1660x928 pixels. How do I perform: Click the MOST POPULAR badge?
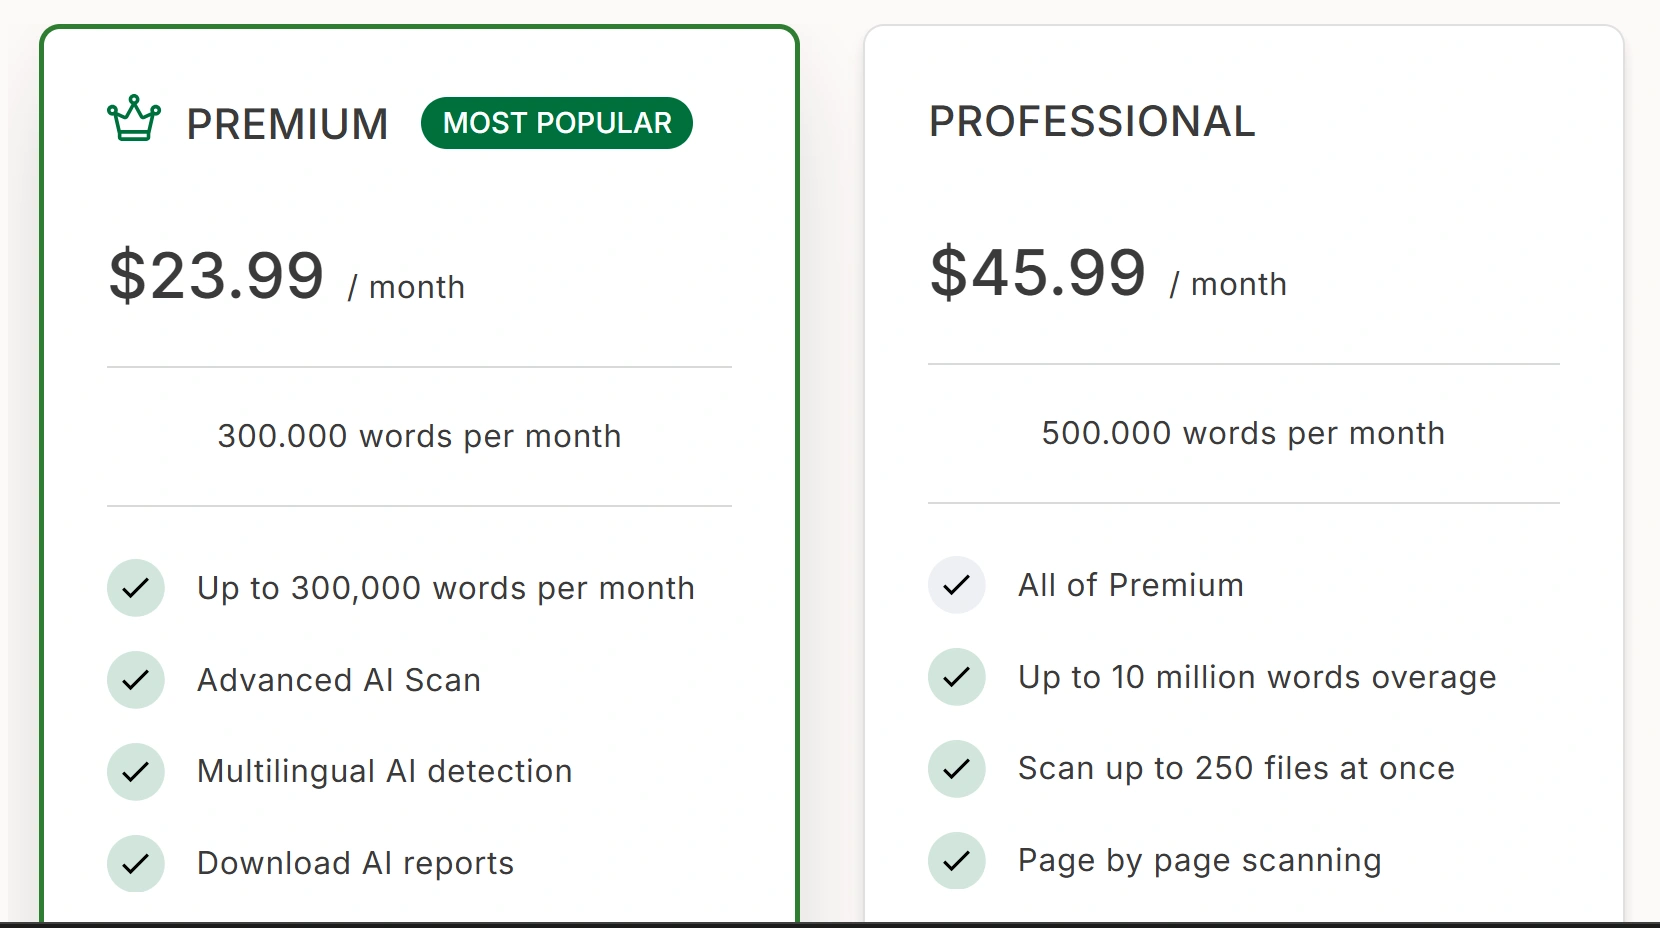(557, 123)
